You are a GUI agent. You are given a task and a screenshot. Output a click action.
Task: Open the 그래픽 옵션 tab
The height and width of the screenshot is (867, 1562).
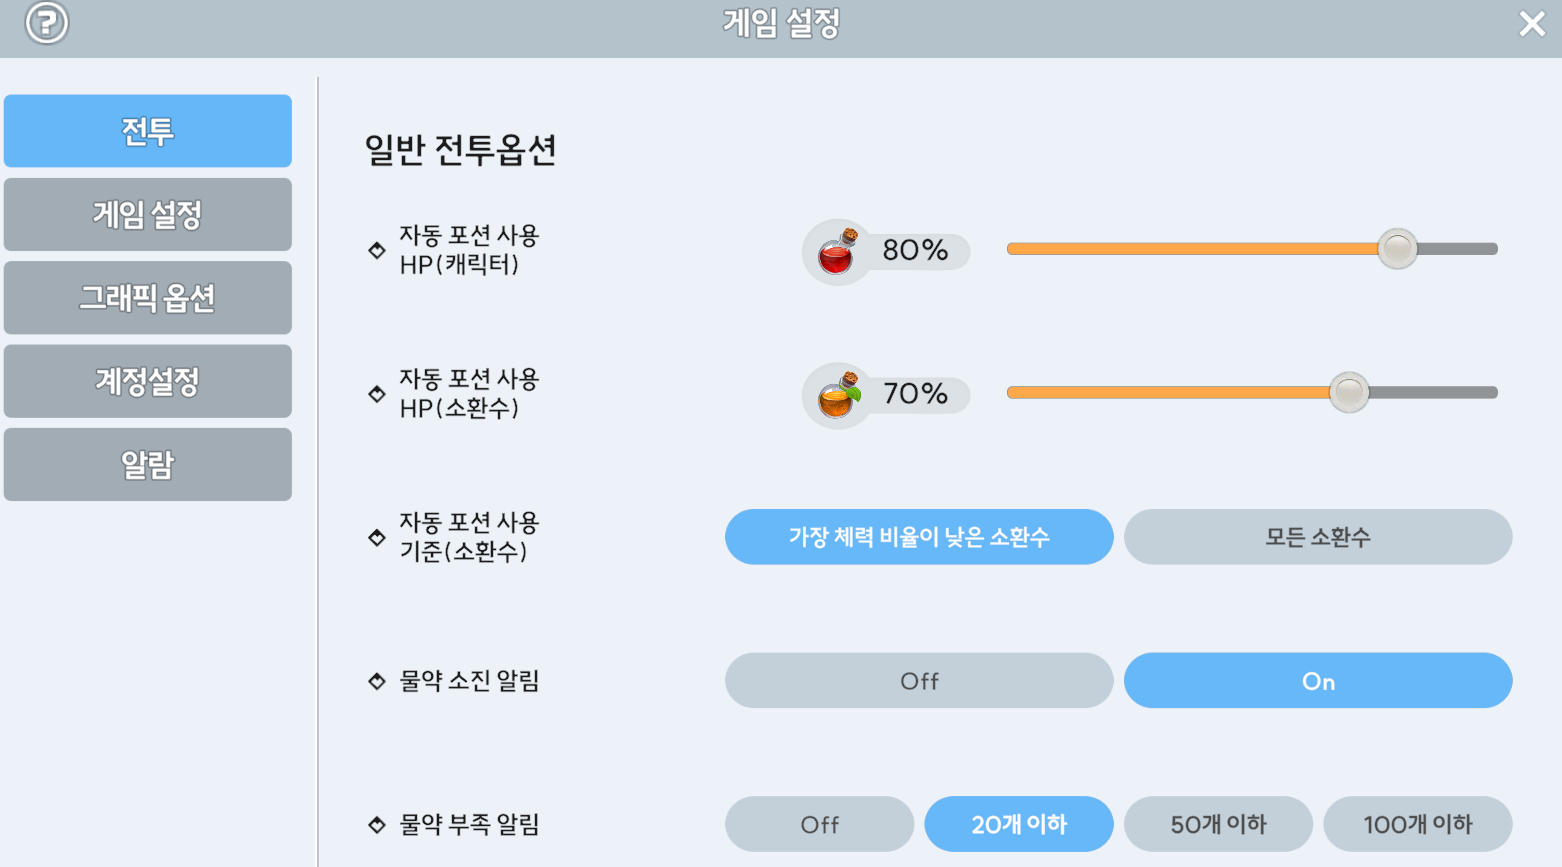[x=148, y=298]
